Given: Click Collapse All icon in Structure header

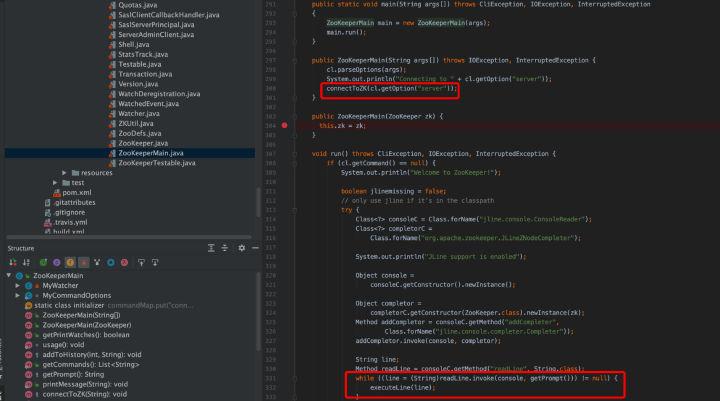Looking at the screenshot, I should 225,247.
